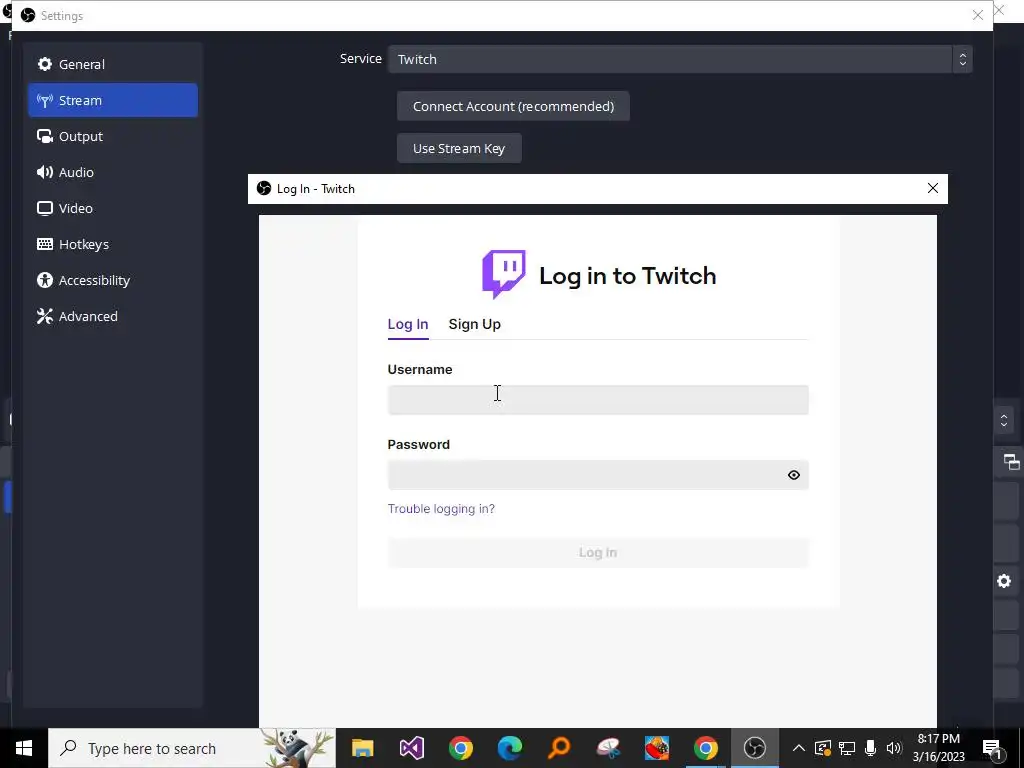Screen dimensions: 1024x768
Task: Open first Chrome icon in taskbar
Action: (x=460, y=748)
